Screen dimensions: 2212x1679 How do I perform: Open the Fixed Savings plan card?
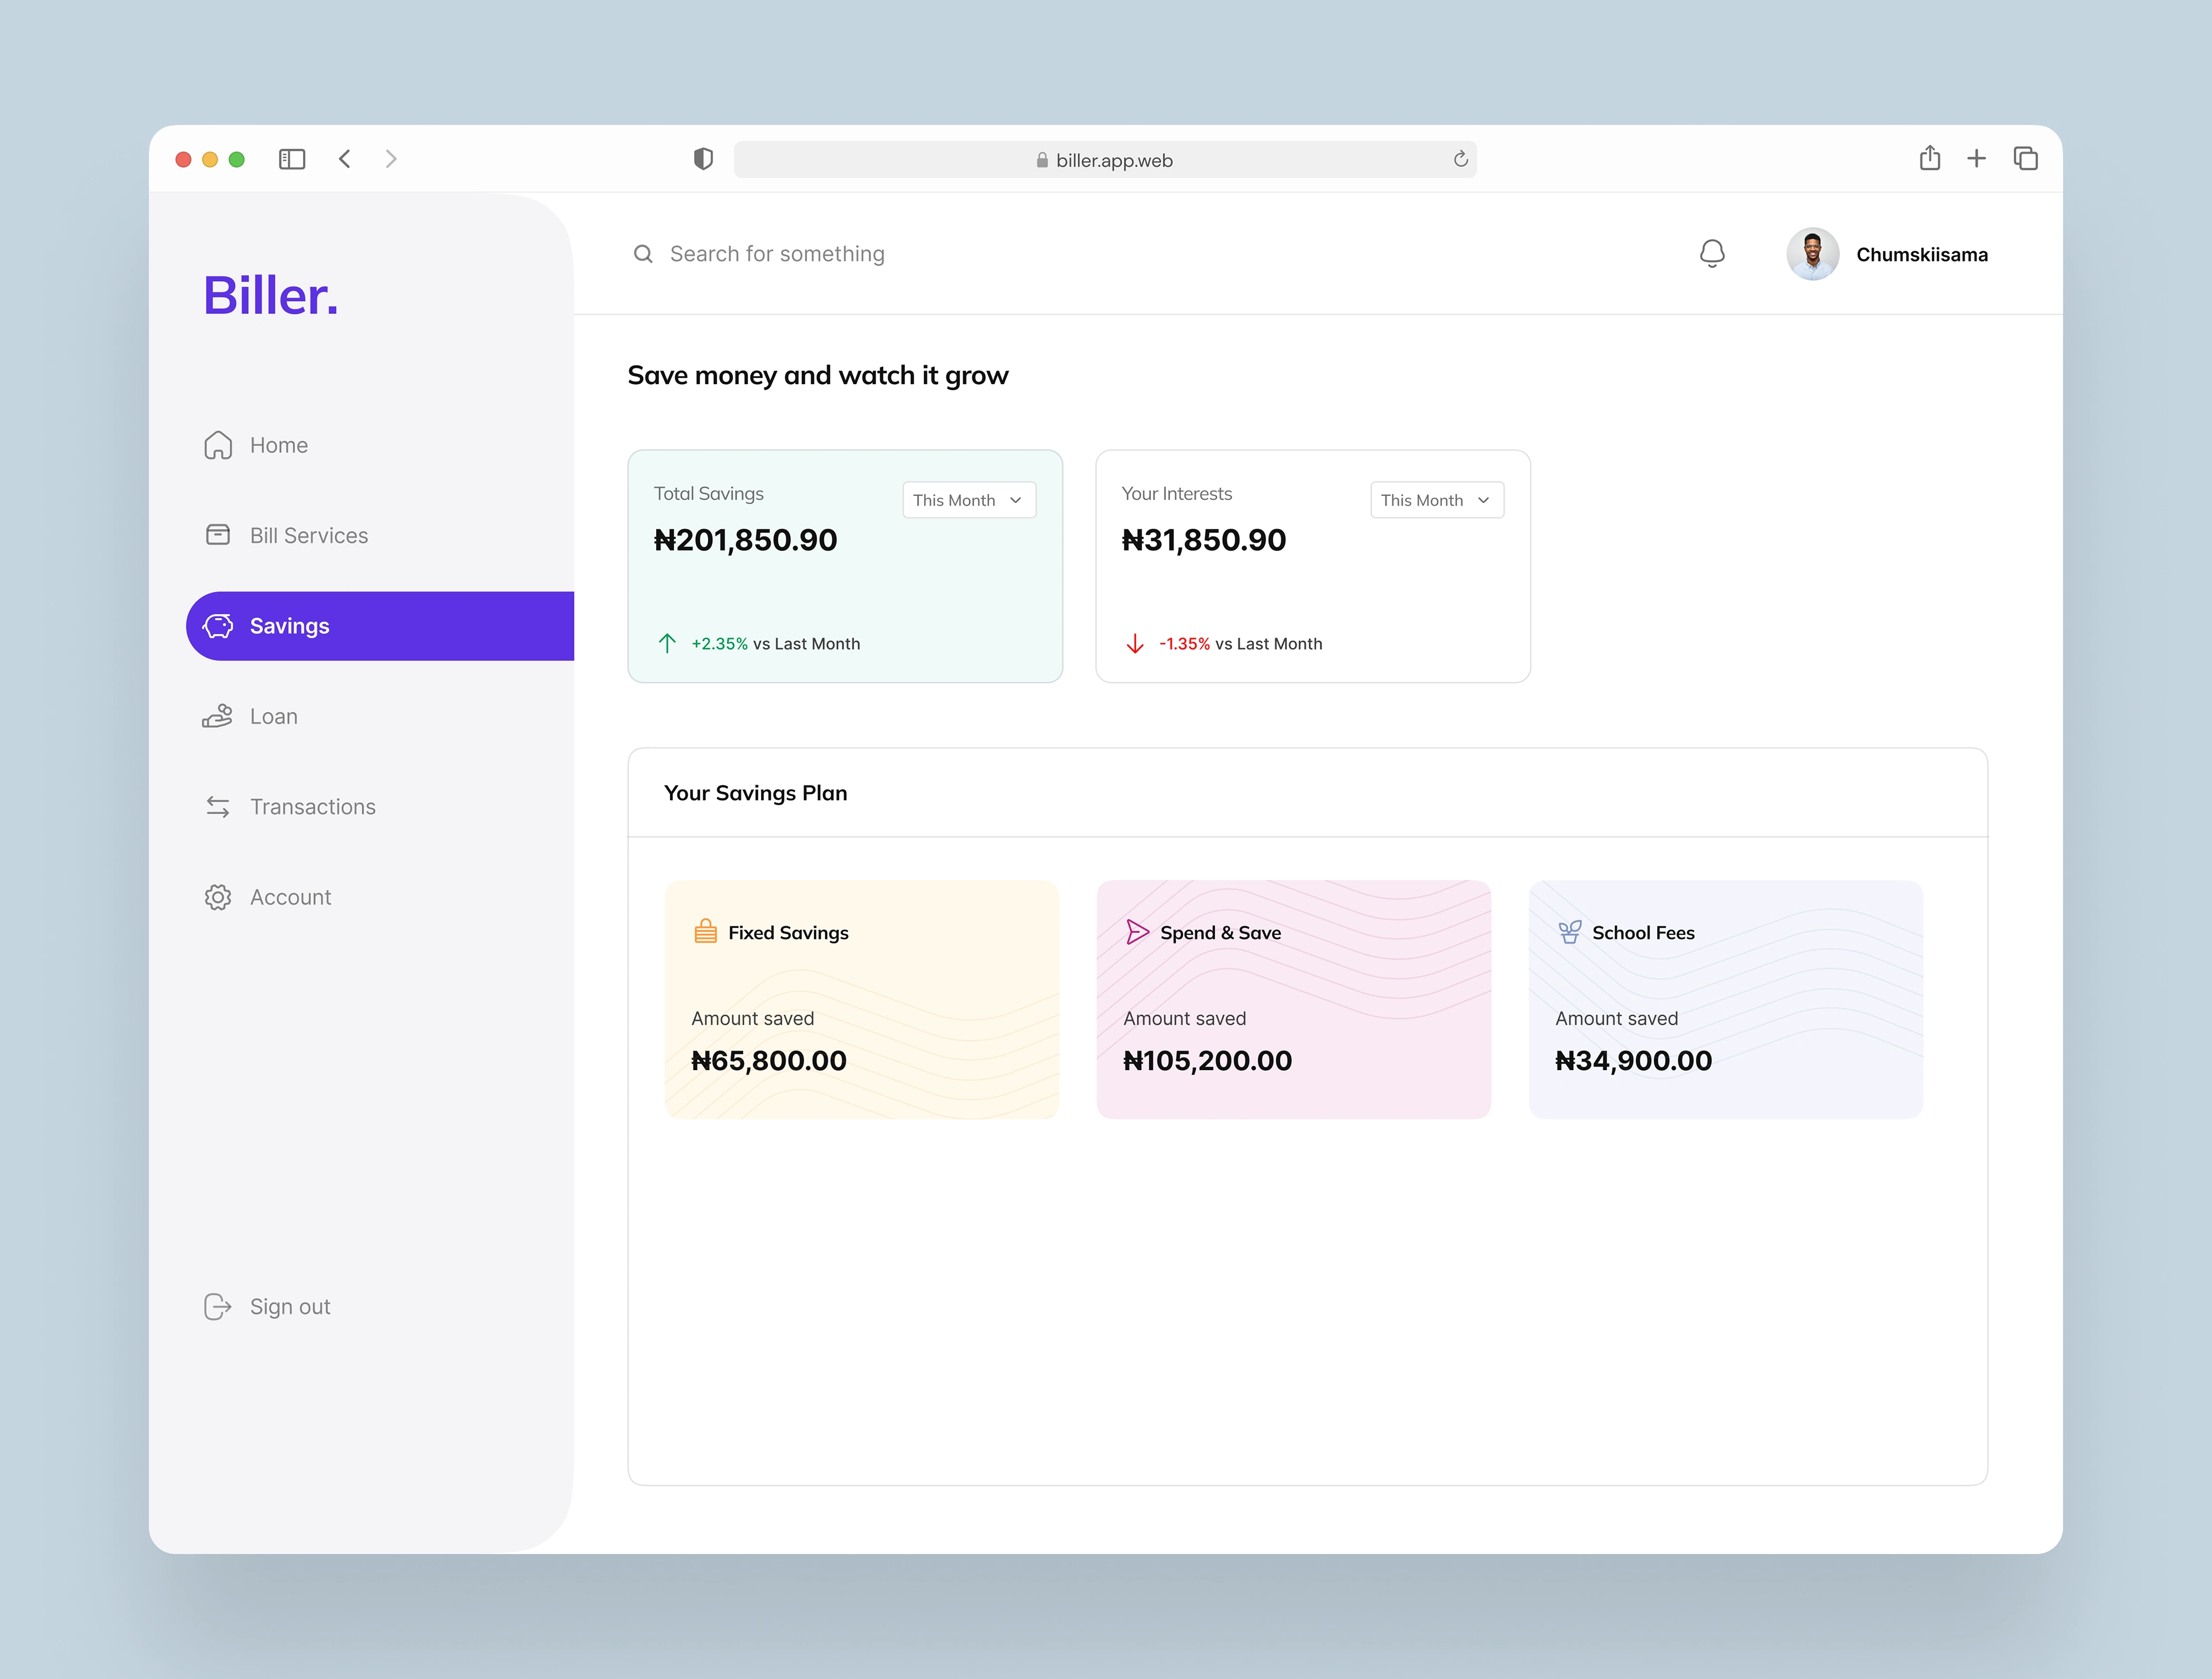pos(861,999)
